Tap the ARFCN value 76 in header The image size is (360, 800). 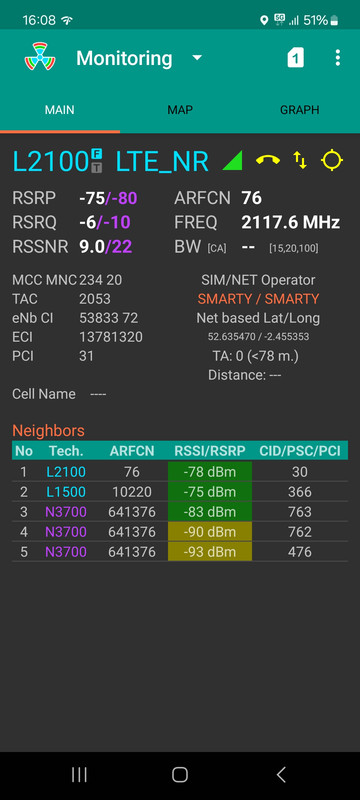coord(251,198)
